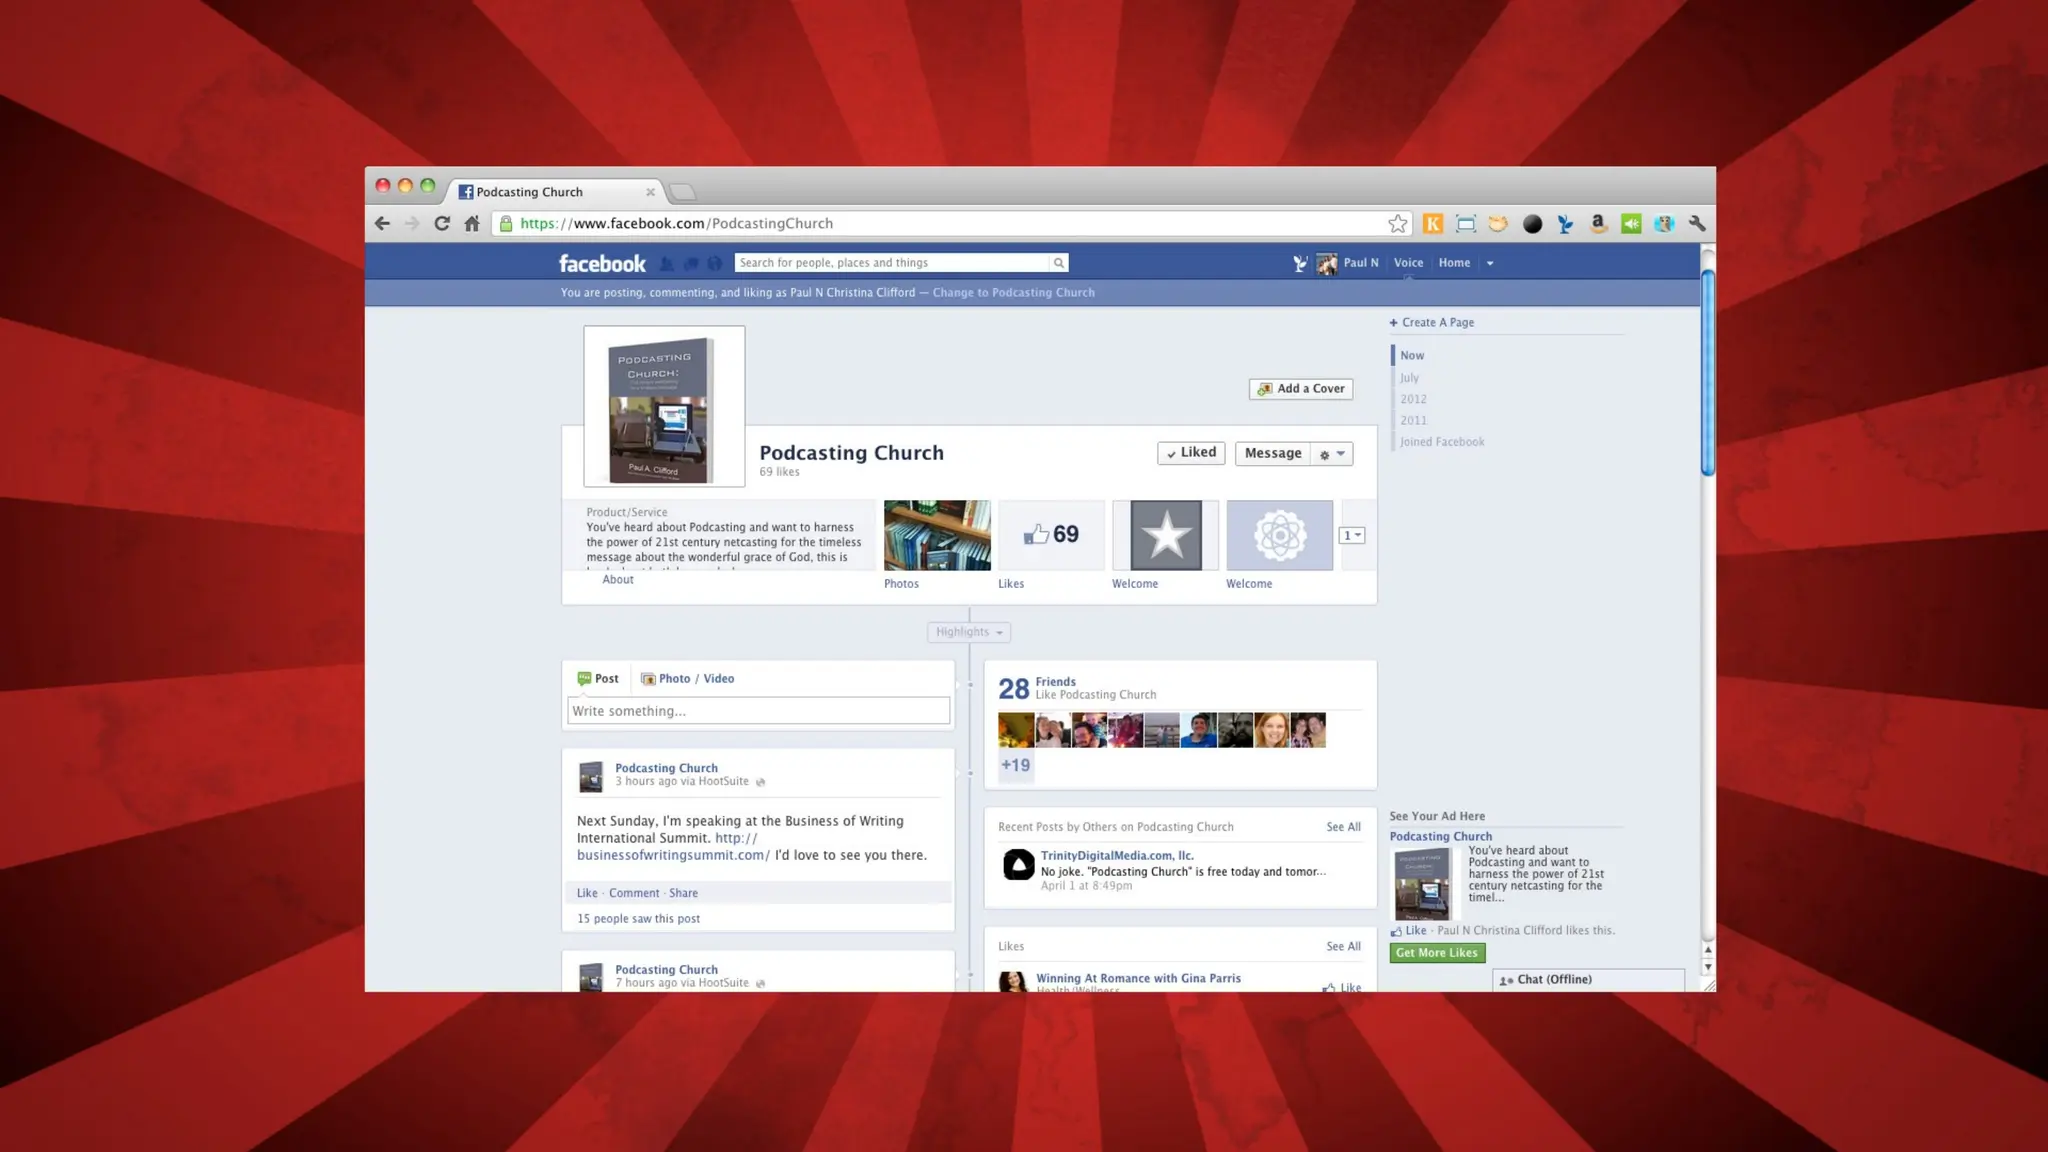Click Change to Podcasting Church link
The width and height of the screenshot is (2048, 1152).
tap(1013, 293)
